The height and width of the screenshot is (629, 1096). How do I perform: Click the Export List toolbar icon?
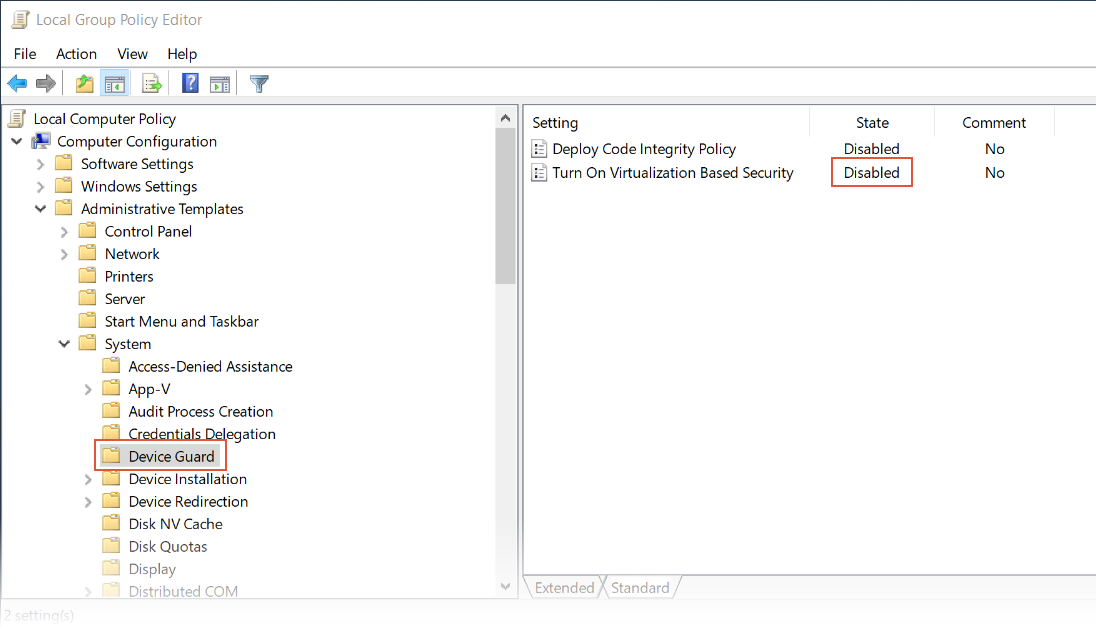[152, 84]
